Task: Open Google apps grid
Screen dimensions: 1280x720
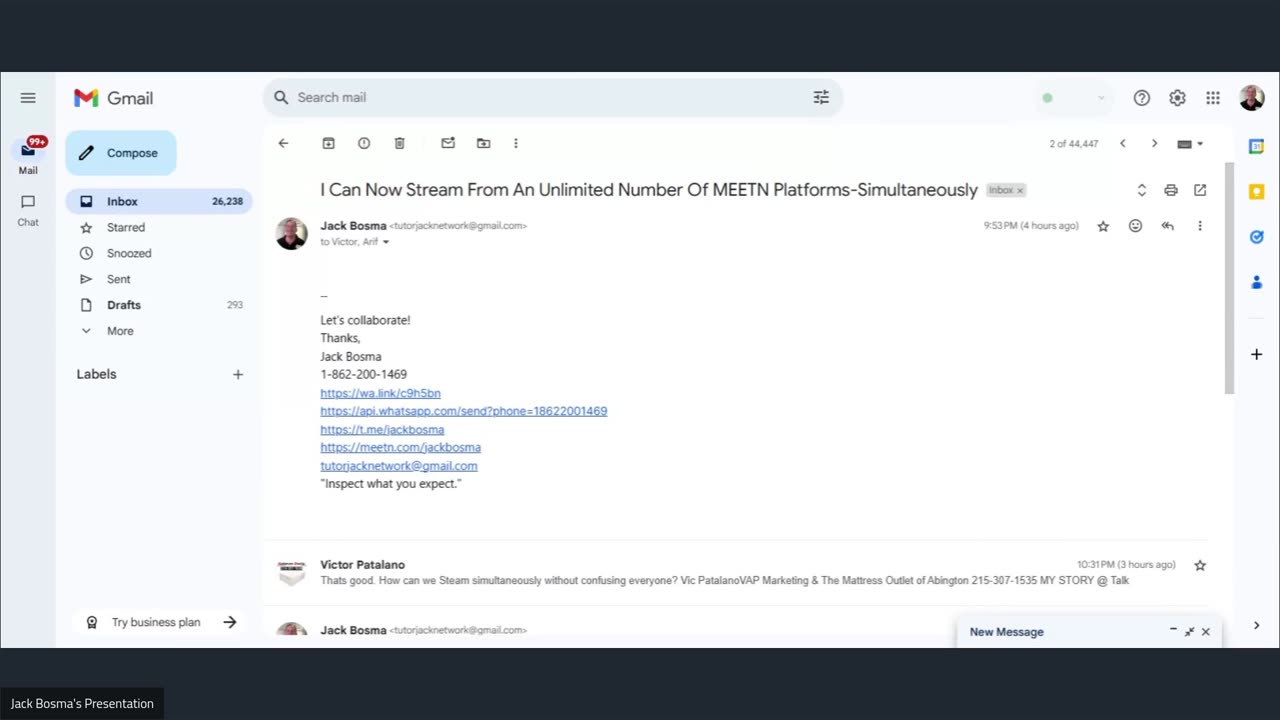Action: click(1213, 98)
